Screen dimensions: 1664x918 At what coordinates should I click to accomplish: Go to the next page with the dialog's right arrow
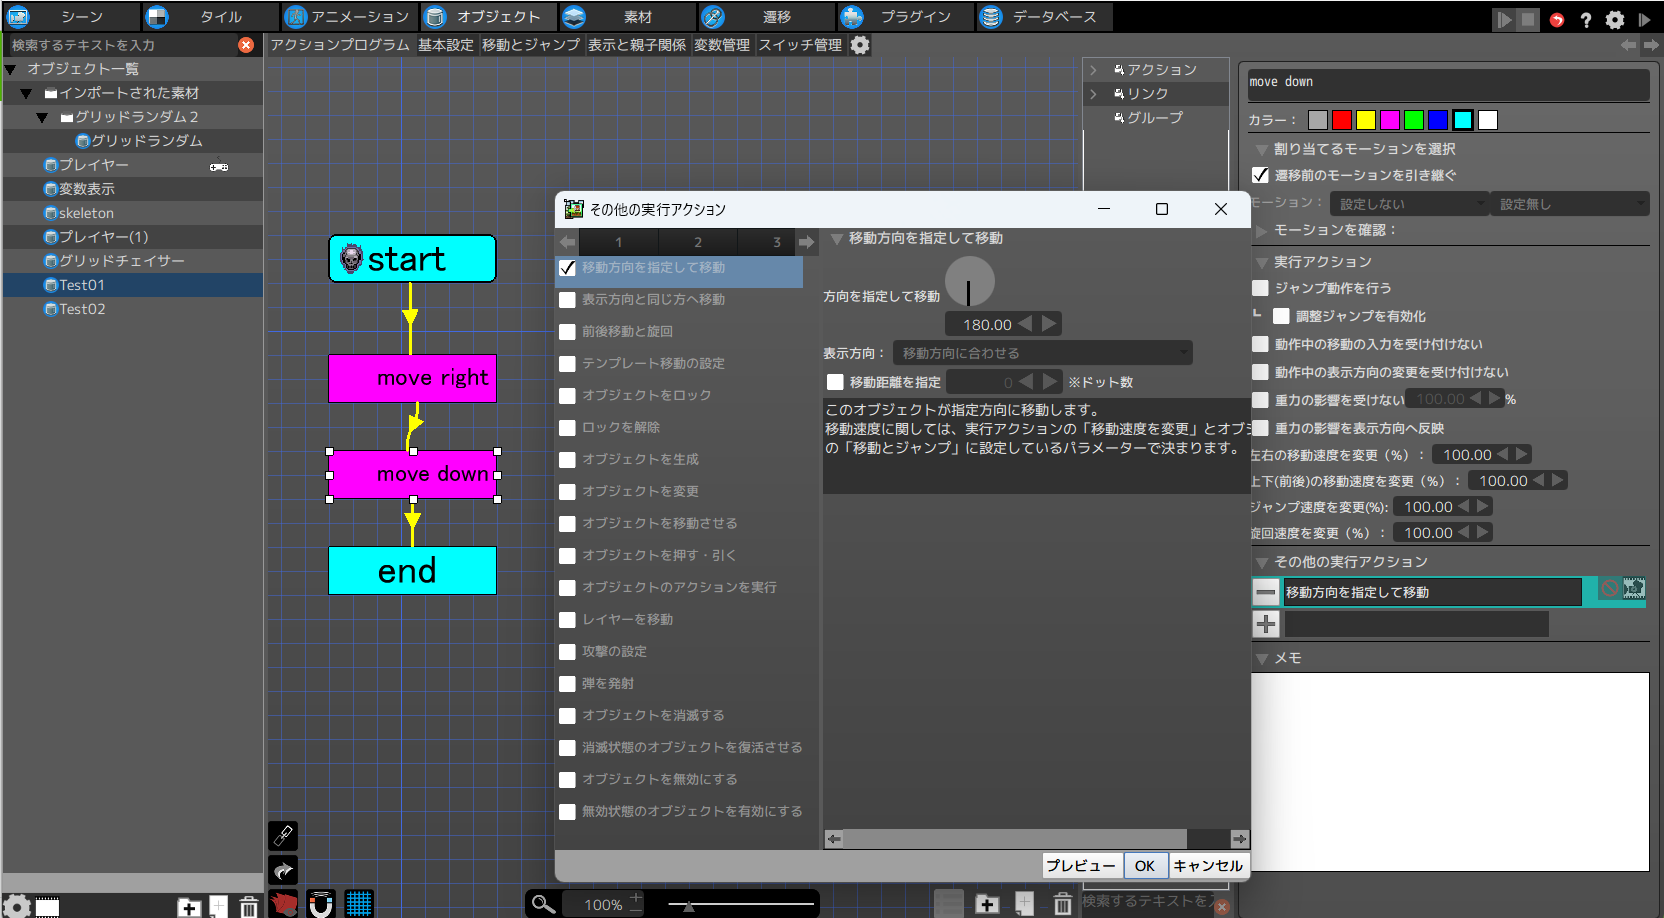(806, 242)
